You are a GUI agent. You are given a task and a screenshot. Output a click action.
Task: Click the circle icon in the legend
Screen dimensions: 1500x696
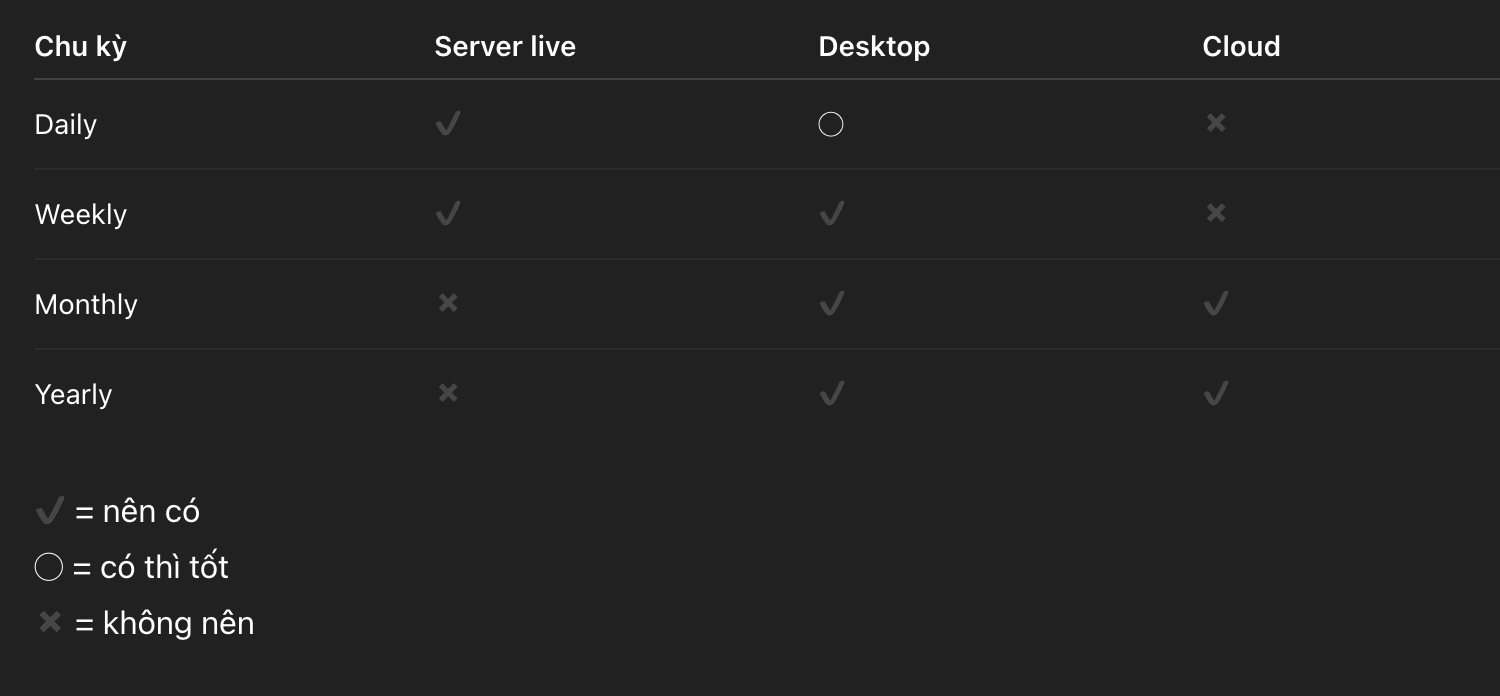point(49,567)
